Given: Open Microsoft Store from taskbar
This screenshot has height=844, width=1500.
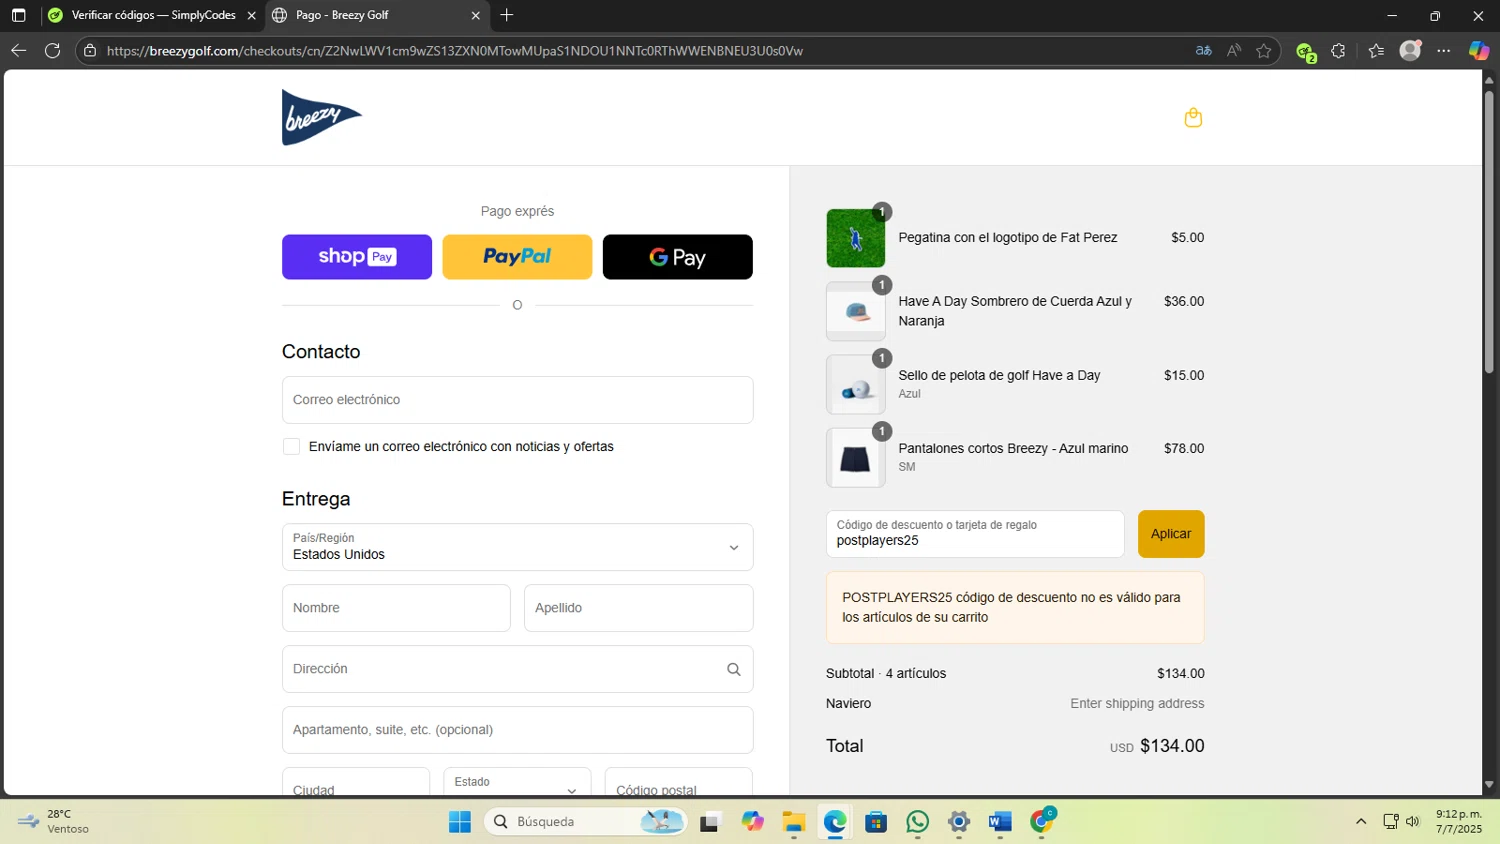Looking at the screenshot, I should [x=876, y=822].
